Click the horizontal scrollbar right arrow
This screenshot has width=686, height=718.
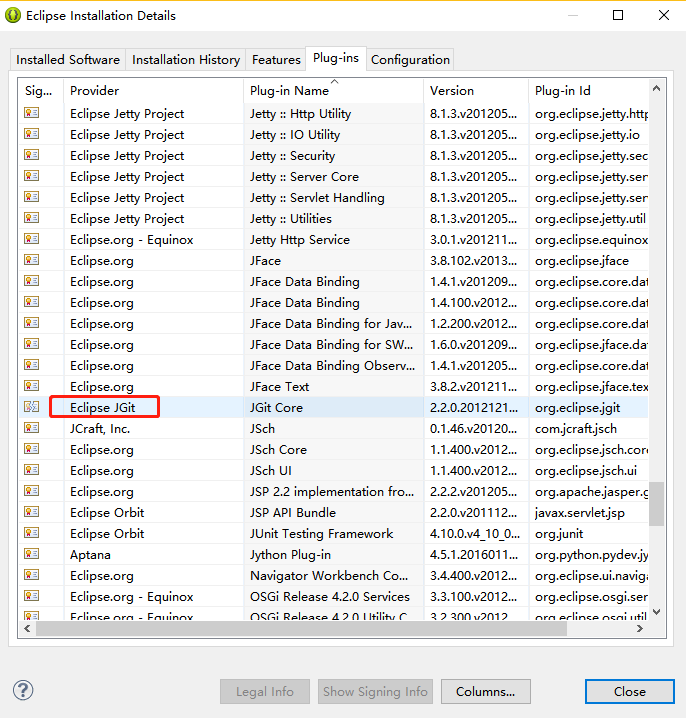pos(640,628)
